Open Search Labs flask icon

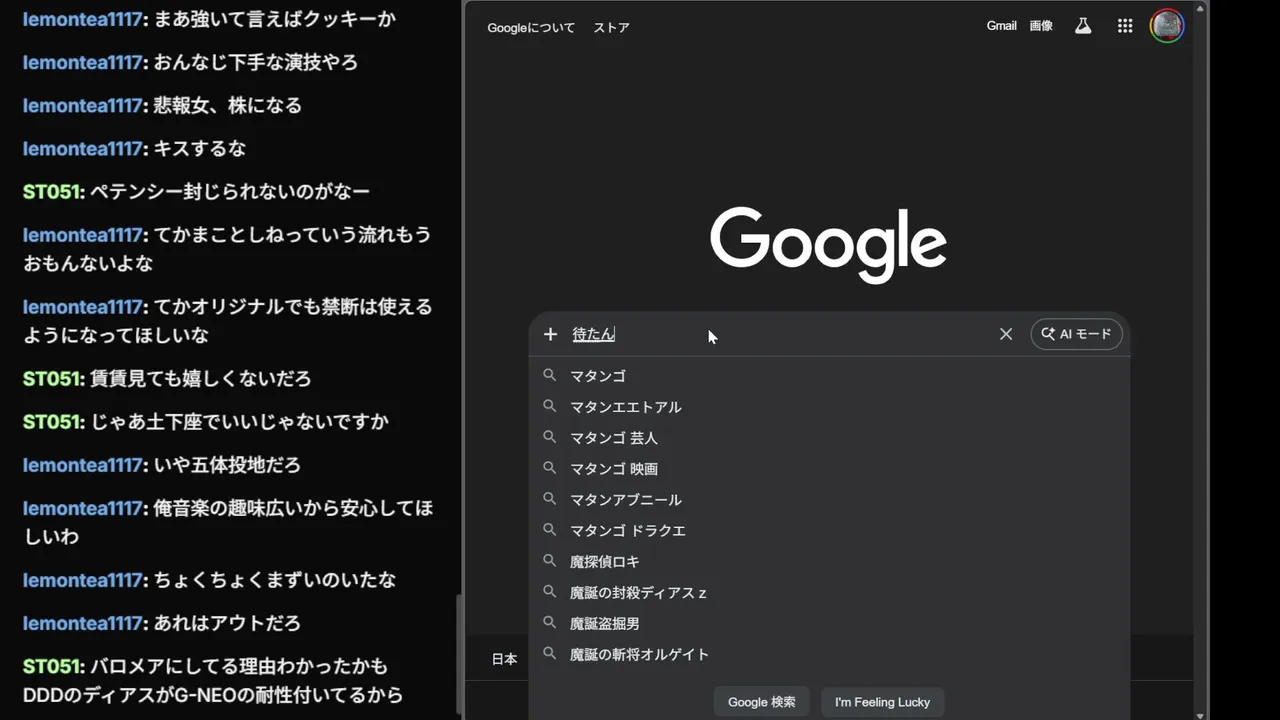pyautogui.click(x=1083, y=26)
